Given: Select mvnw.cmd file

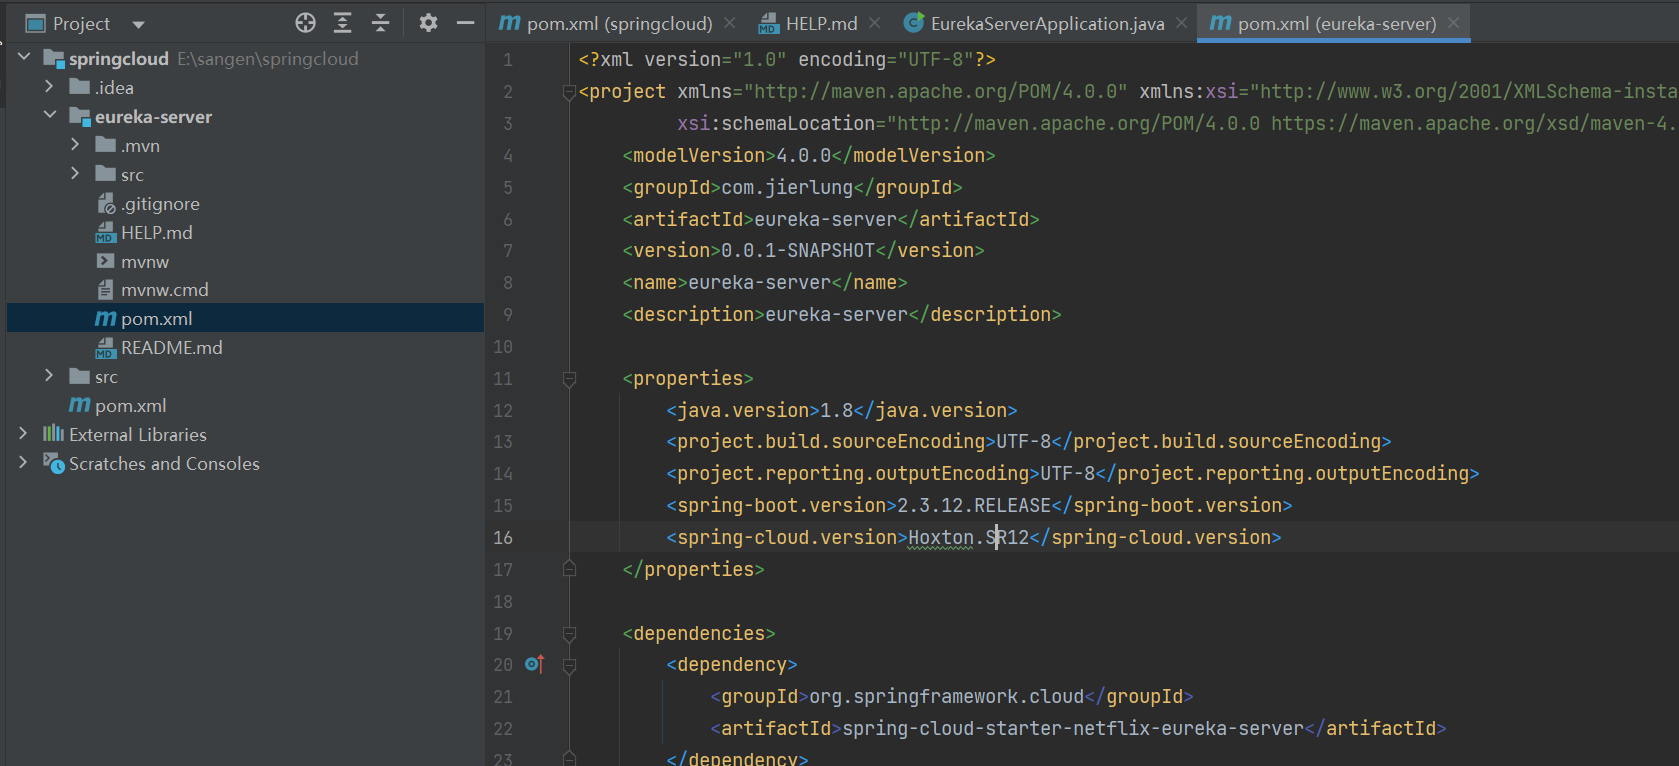Looking at the screenshot, I should (165, 290).
